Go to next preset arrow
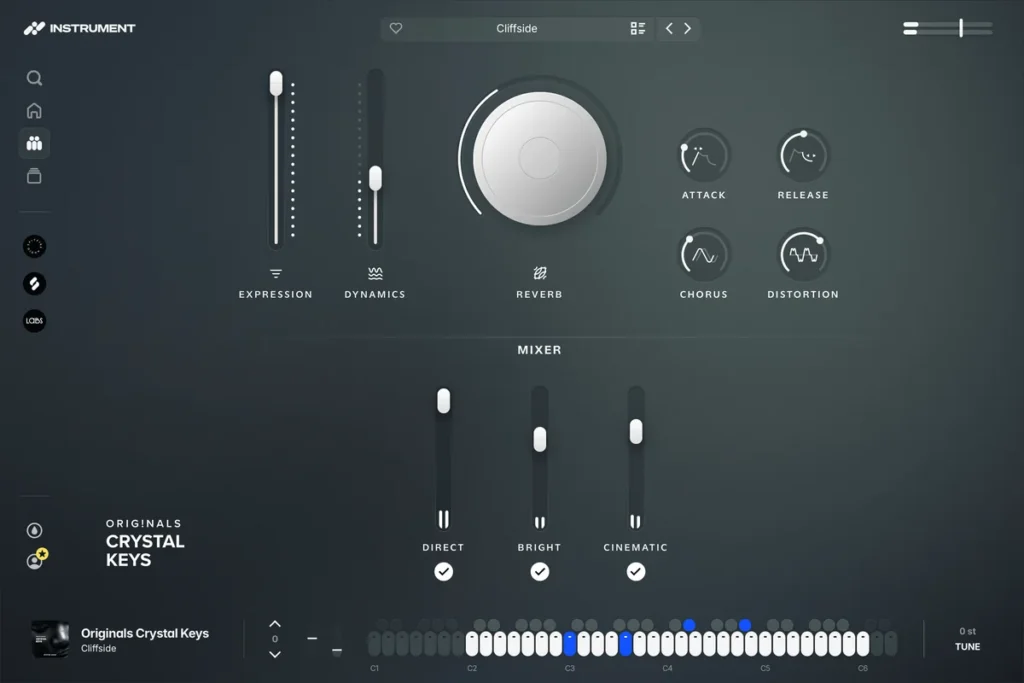The image size is (1024, 683). pyautogui.click(x=688, y=28)
